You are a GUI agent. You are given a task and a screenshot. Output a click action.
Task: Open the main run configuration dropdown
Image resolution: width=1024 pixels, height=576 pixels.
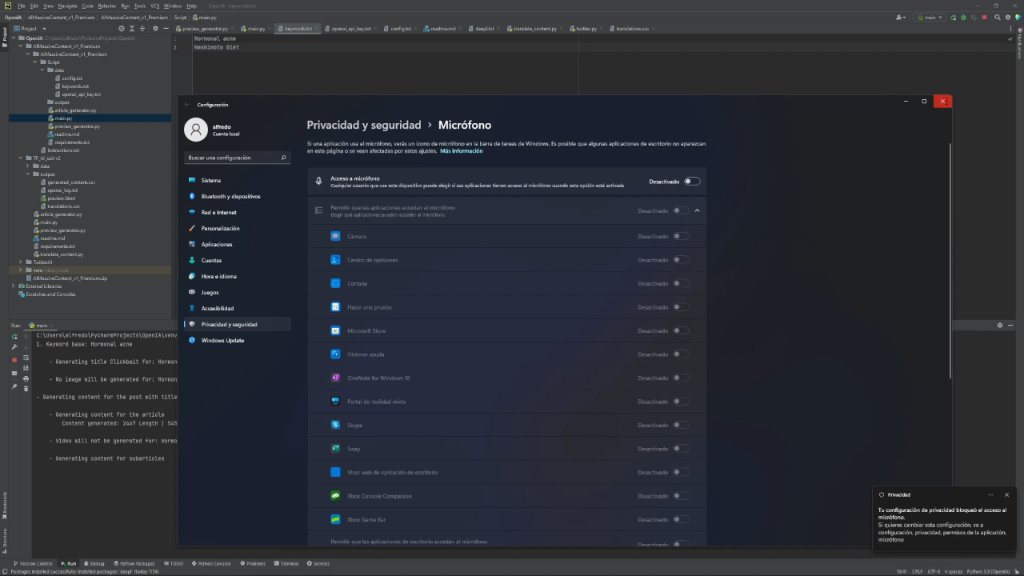(x=930, y=18)
